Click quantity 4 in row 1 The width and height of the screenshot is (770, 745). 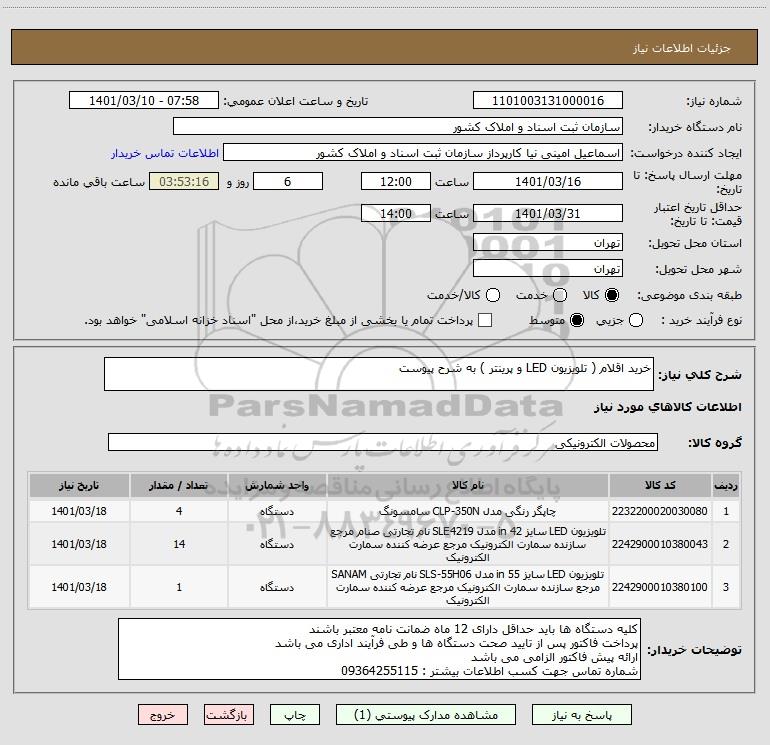click(x=179, y=511)
